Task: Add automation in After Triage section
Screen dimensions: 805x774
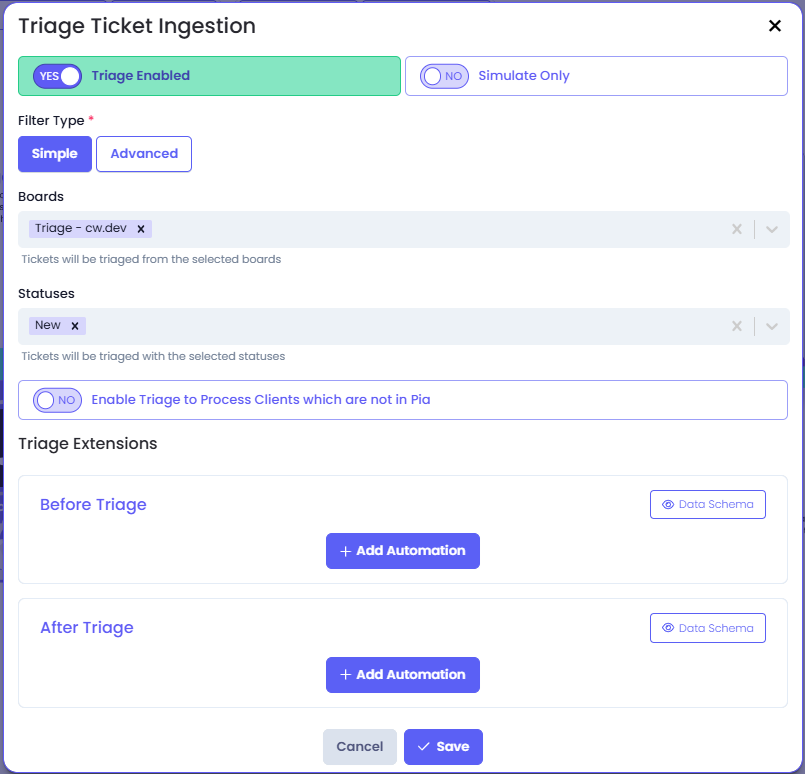Action: pos(403,674)
